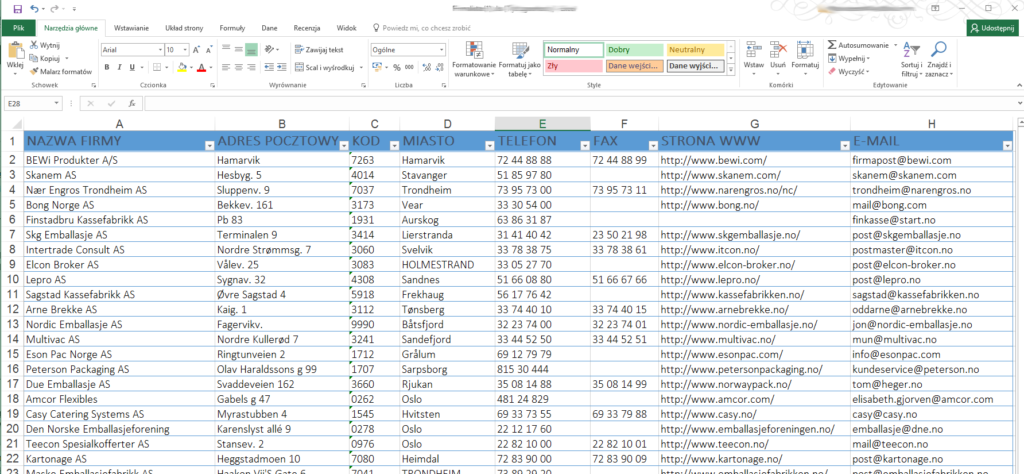The width and height of the screenshot is (1024, 474).
Task: Open filter dropdown for TELEFON column
Action: 584,146
